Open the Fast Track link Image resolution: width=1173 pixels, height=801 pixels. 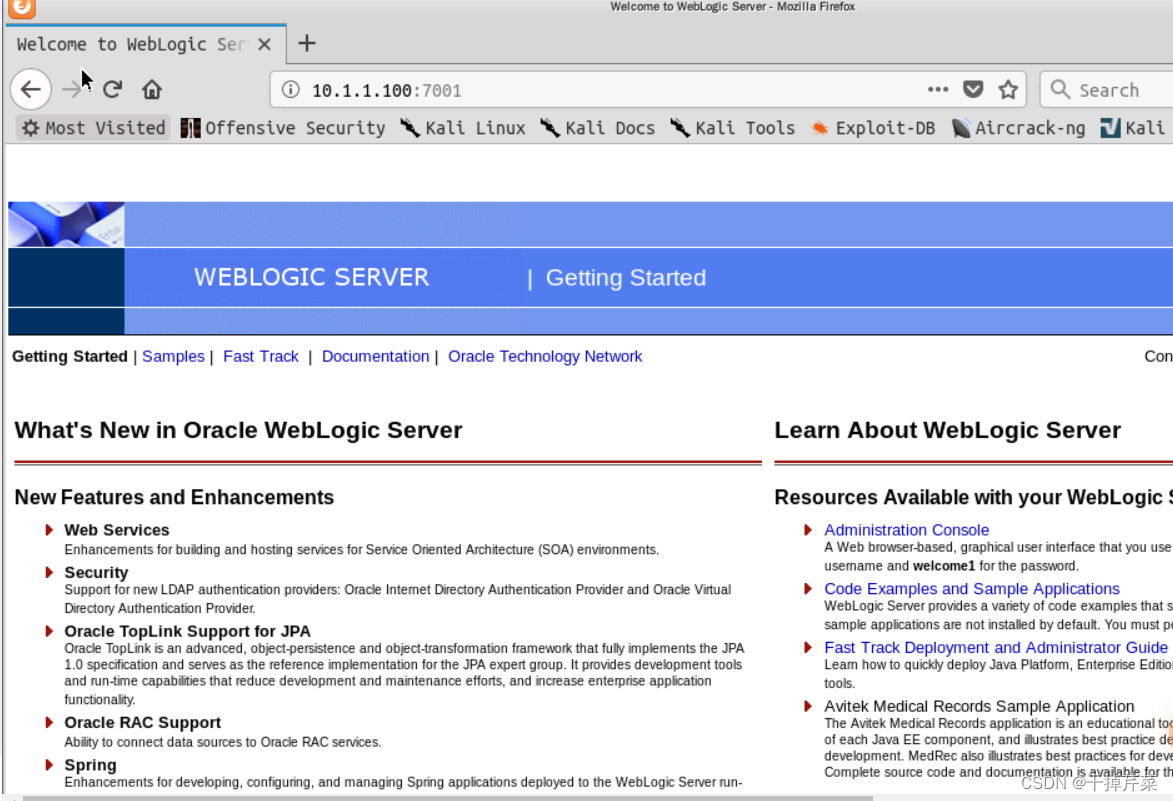(260, 357)
